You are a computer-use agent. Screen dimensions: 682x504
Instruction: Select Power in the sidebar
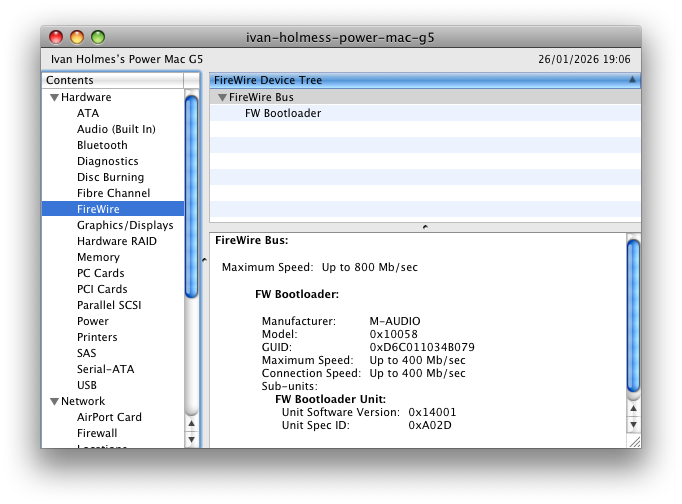click(93, 321)
